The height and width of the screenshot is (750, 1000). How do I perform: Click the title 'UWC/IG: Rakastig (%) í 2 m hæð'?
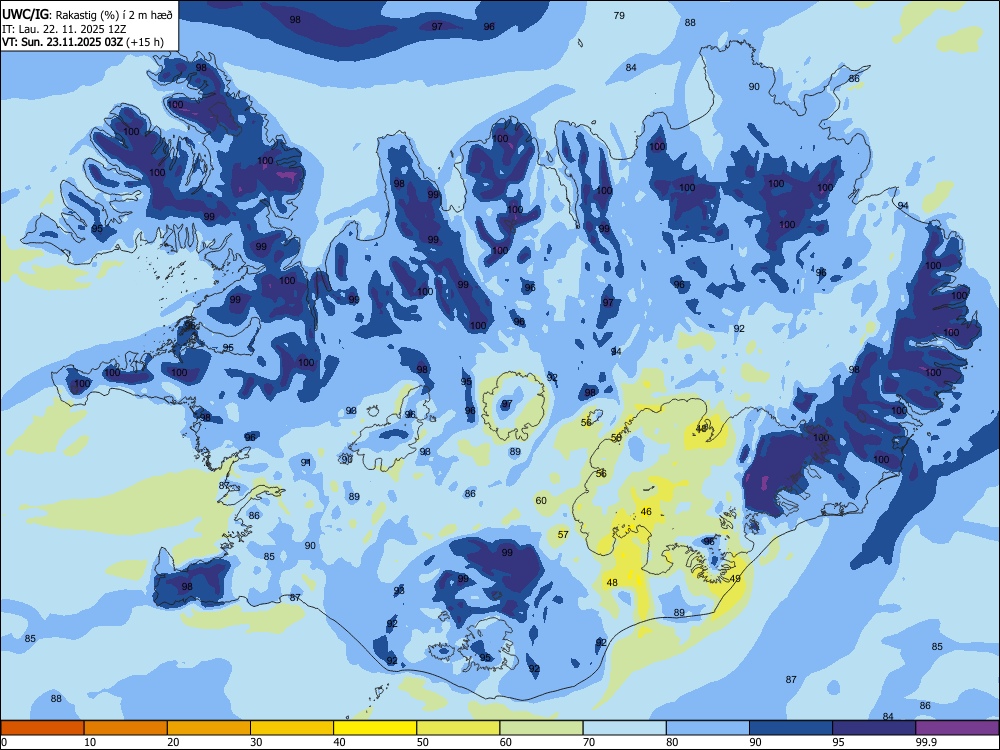[87, 14]
